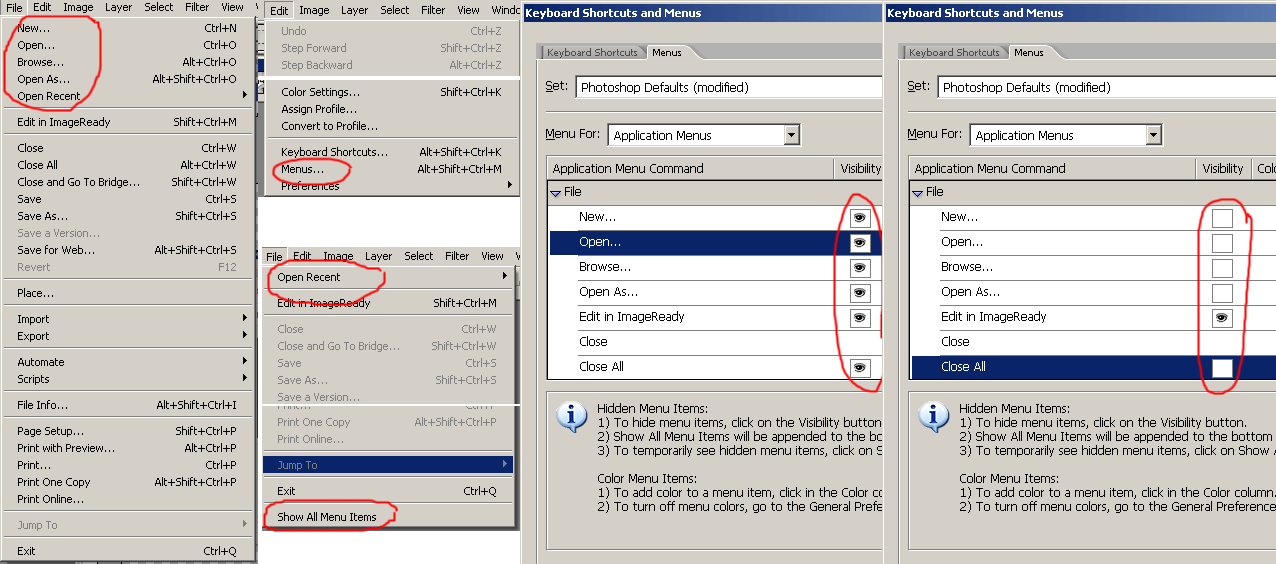Open Menu For dropdown in dialog with hidden items
This screenshot has width=1276, height=564.
(1154, 135)
